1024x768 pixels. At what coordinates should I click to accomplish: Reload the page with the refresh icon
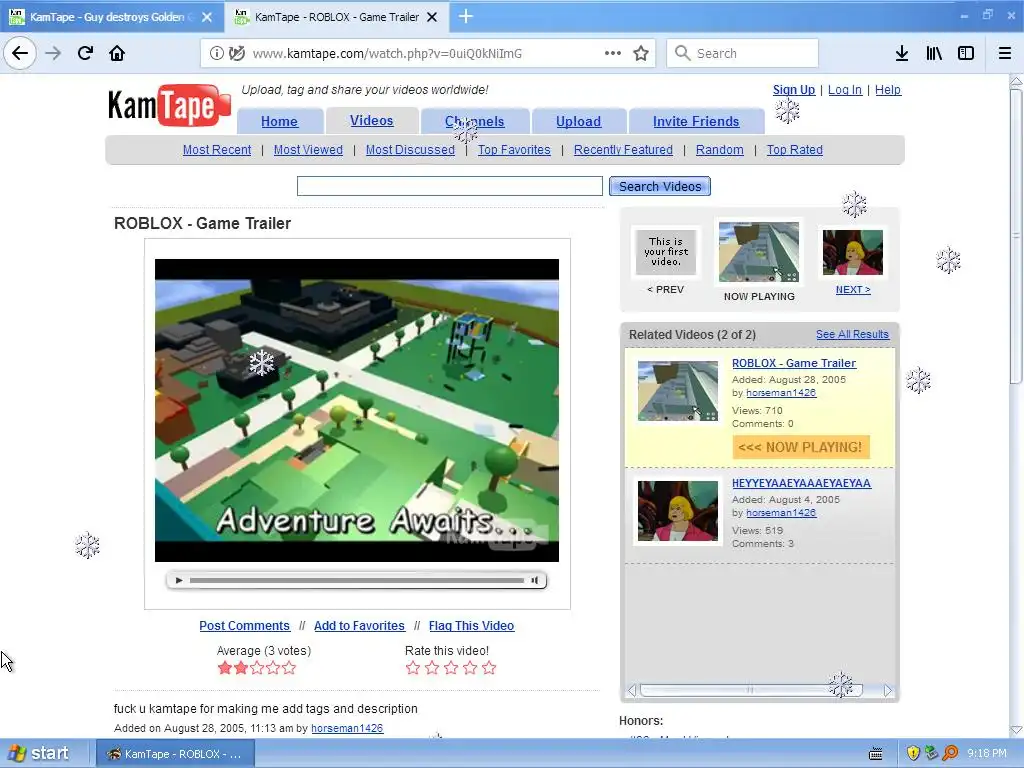coord(85,53)
